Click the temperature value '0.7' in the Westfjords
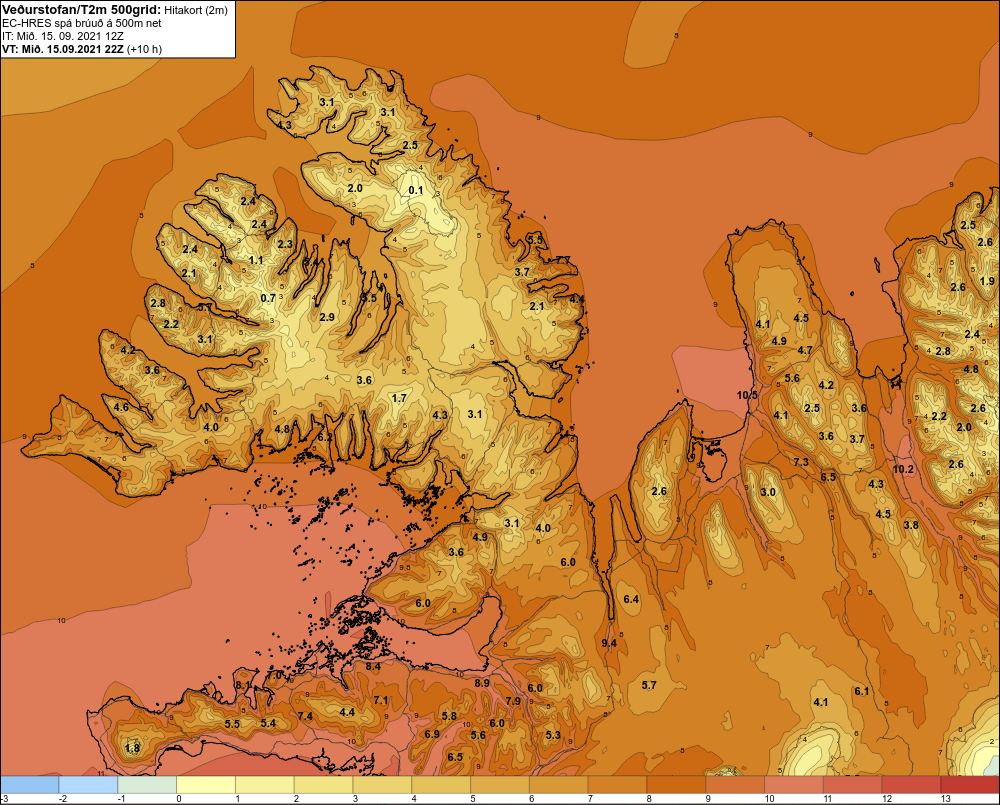 (x=268, y=298)
